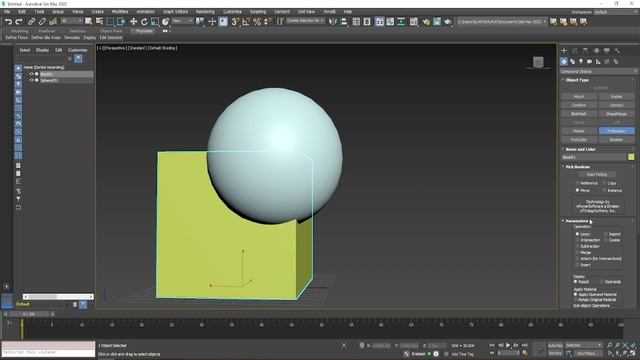Select the Cameras category icon
The width and height of the screenshot is (640, 360).
(x=589, y=61)
